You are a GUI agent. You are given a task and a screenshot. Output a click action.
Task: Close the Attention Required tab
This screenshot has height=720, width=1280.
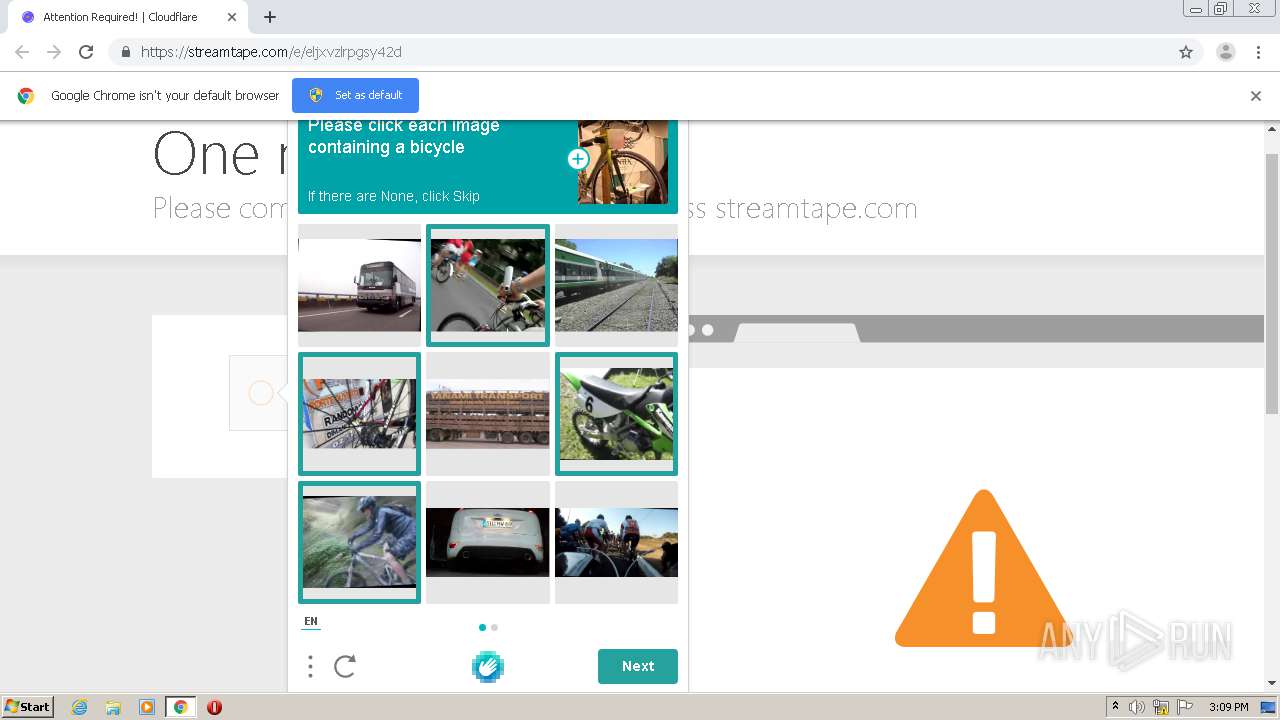point(232,17)
